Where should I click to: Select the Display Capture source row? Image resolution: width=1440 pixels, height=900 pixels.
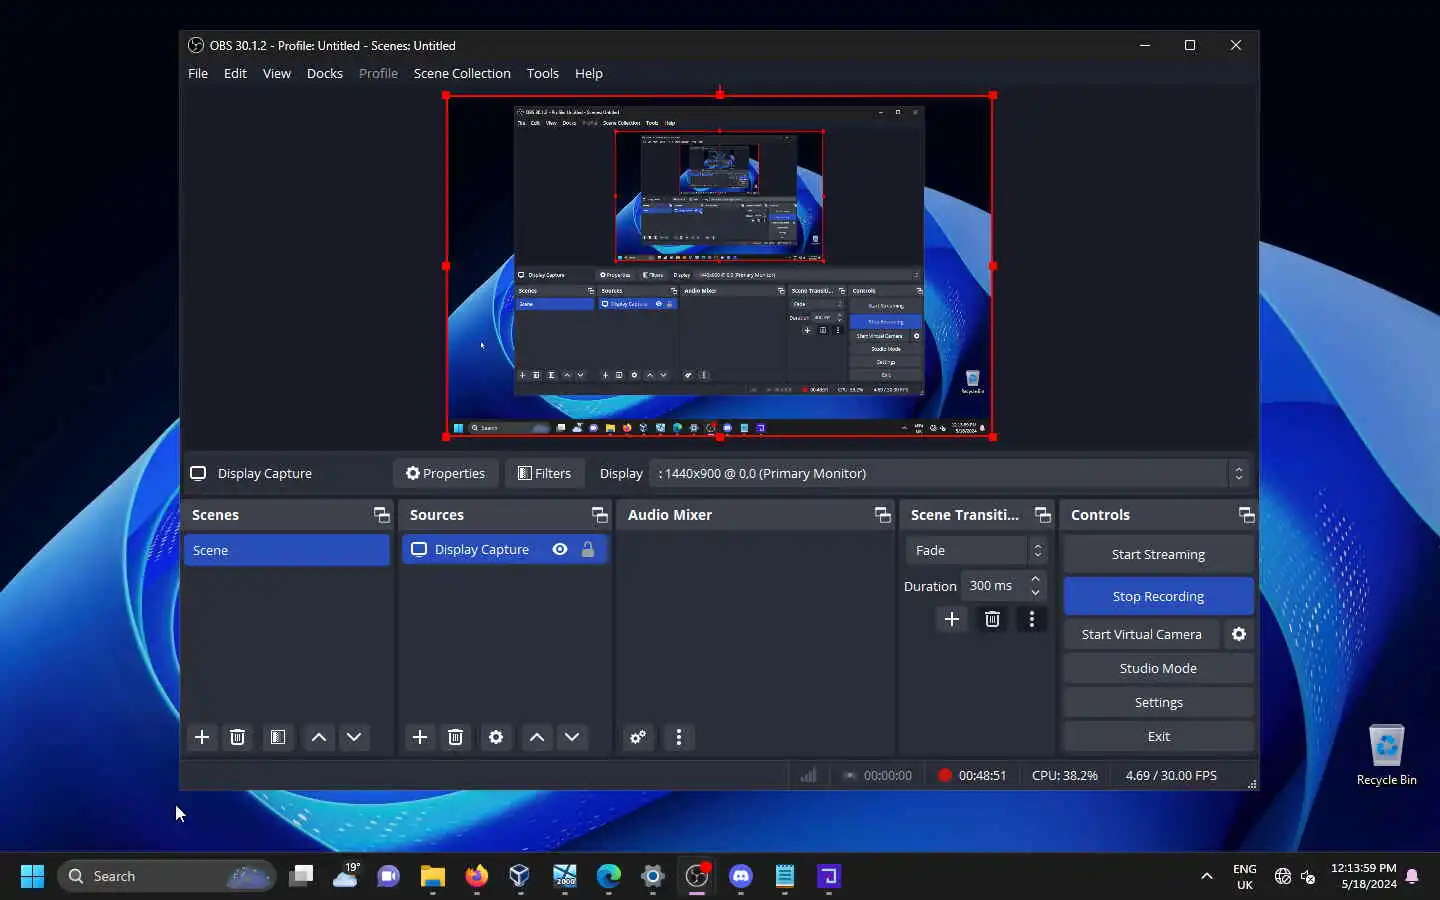tap(505, 549)
